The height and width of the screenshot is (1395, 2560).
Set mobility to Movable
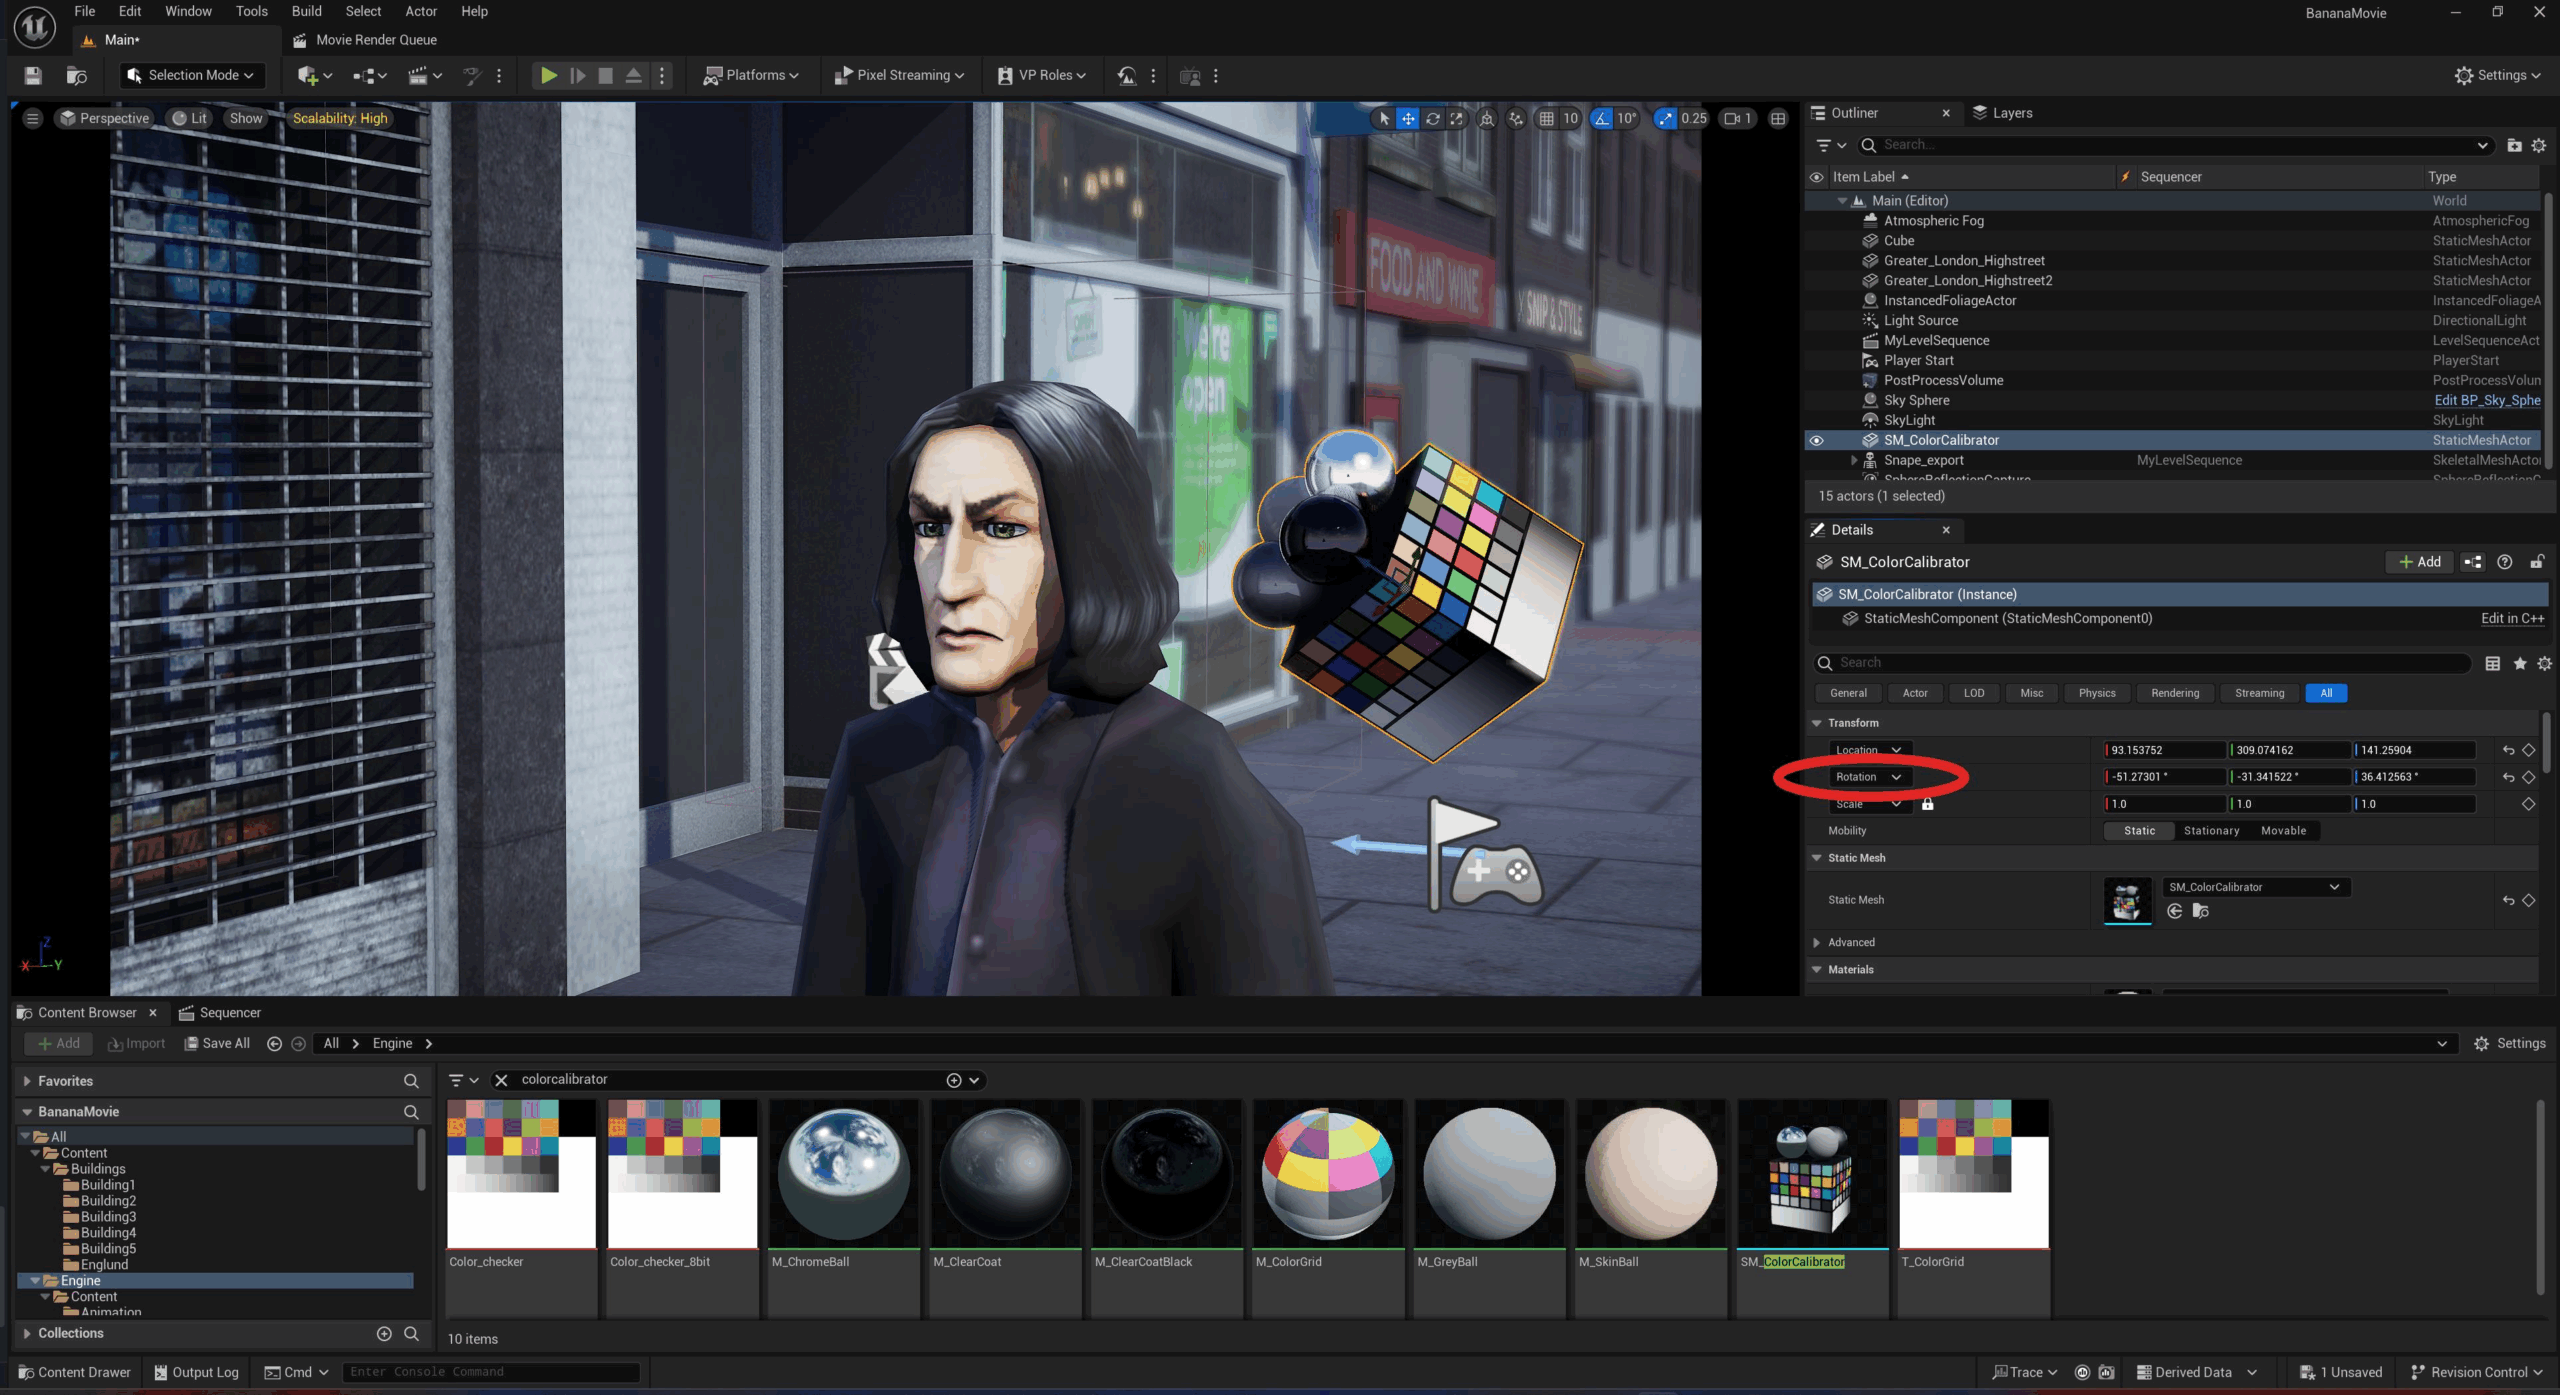2283,830
